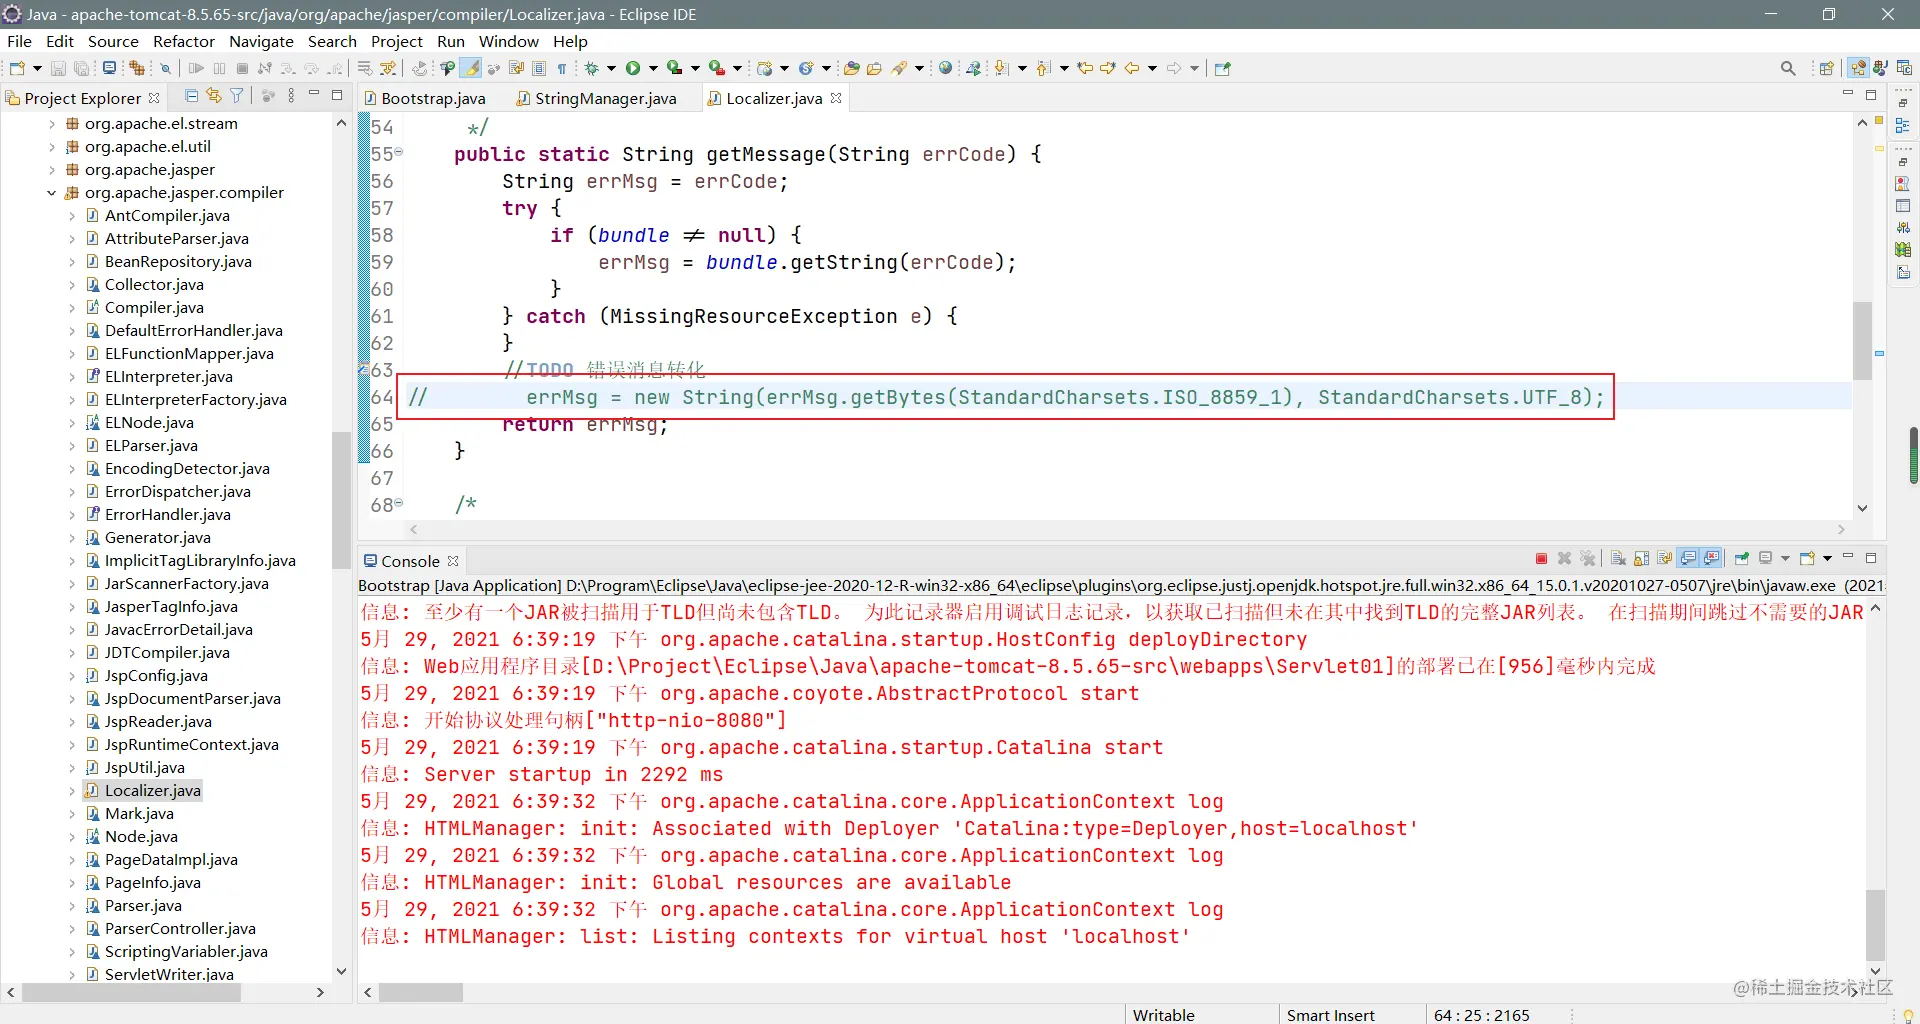This screenshot has width=1920, height=1024.
Task: Open the Navigate menu
Action: [261, 41]
